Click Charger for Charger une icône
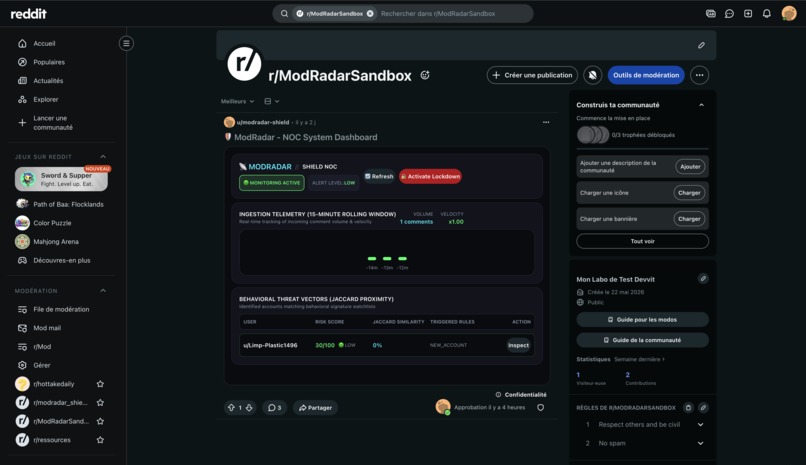806x465 pixels. pyautogui.click(x=689, y=193)
